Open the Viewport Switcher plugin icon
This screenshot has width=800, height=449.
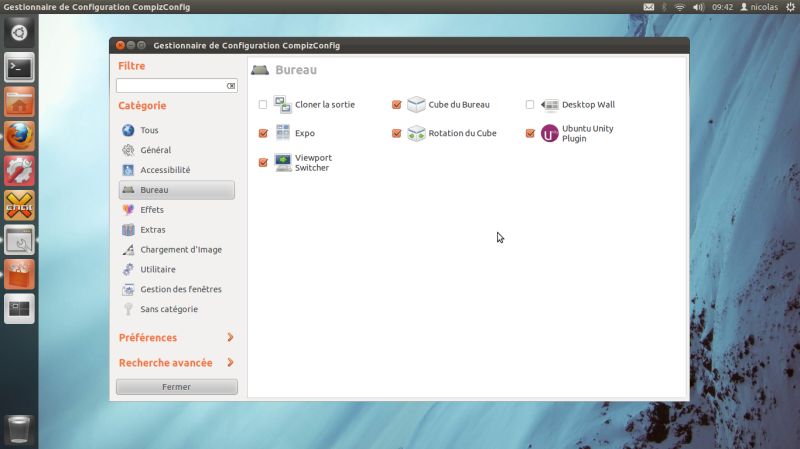pyautogui.click(x=283, y=162)
